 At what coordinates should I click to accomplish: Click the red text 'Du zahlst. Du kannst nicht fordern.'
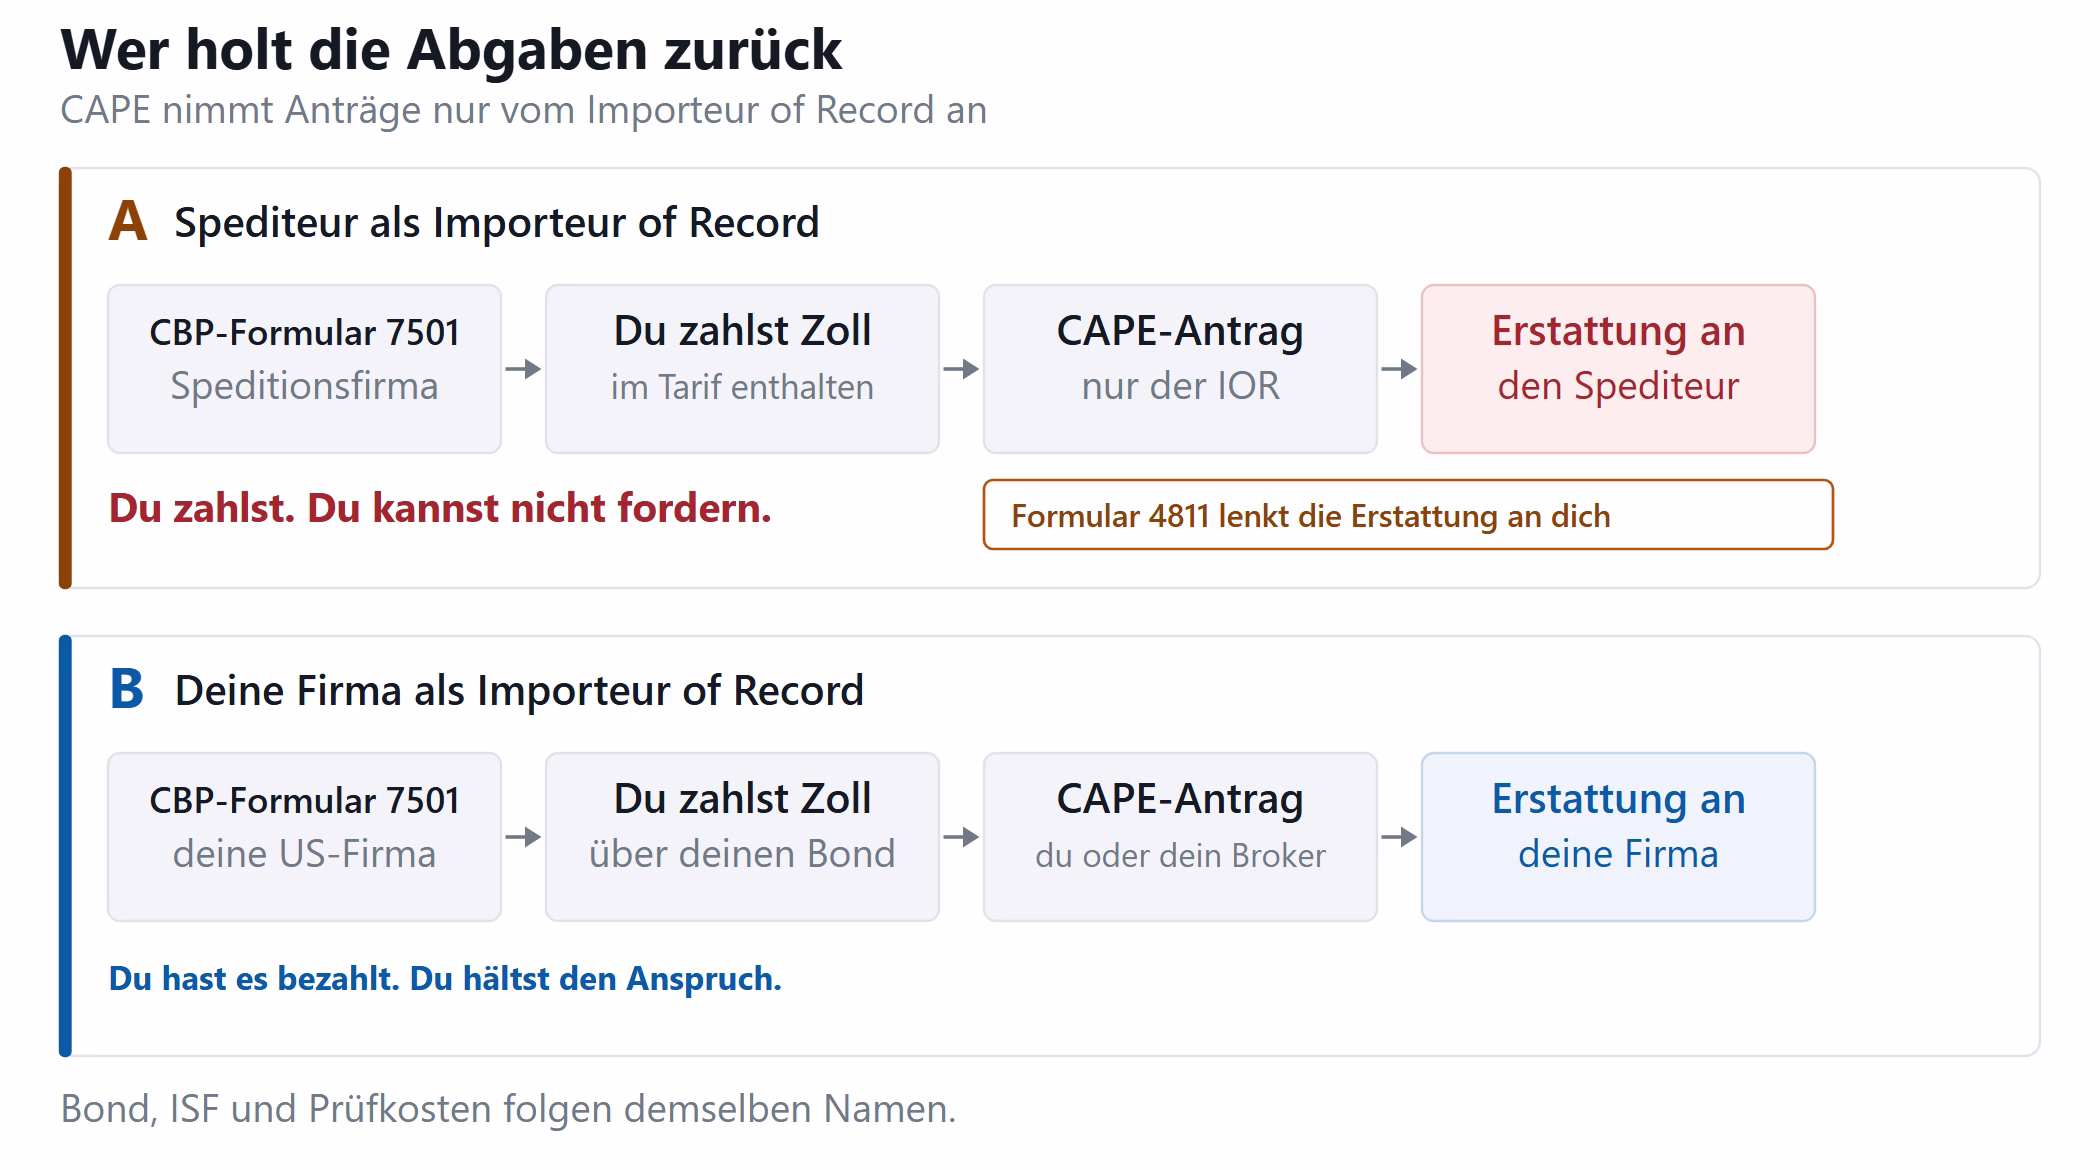click(x=440, y=509)
